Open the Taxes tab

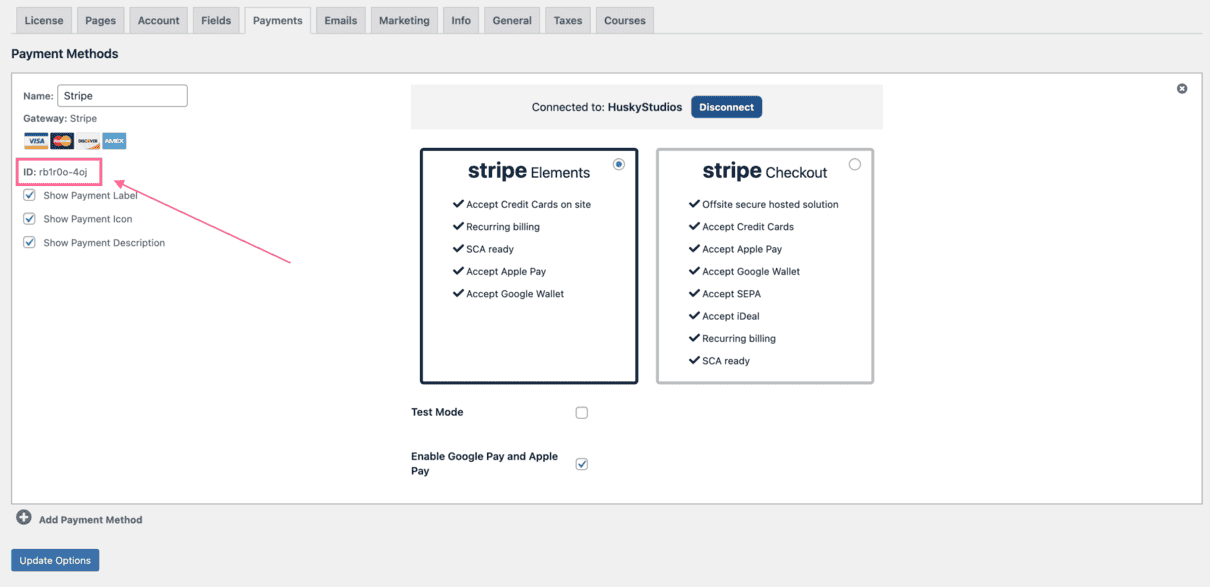coord(568,20)
